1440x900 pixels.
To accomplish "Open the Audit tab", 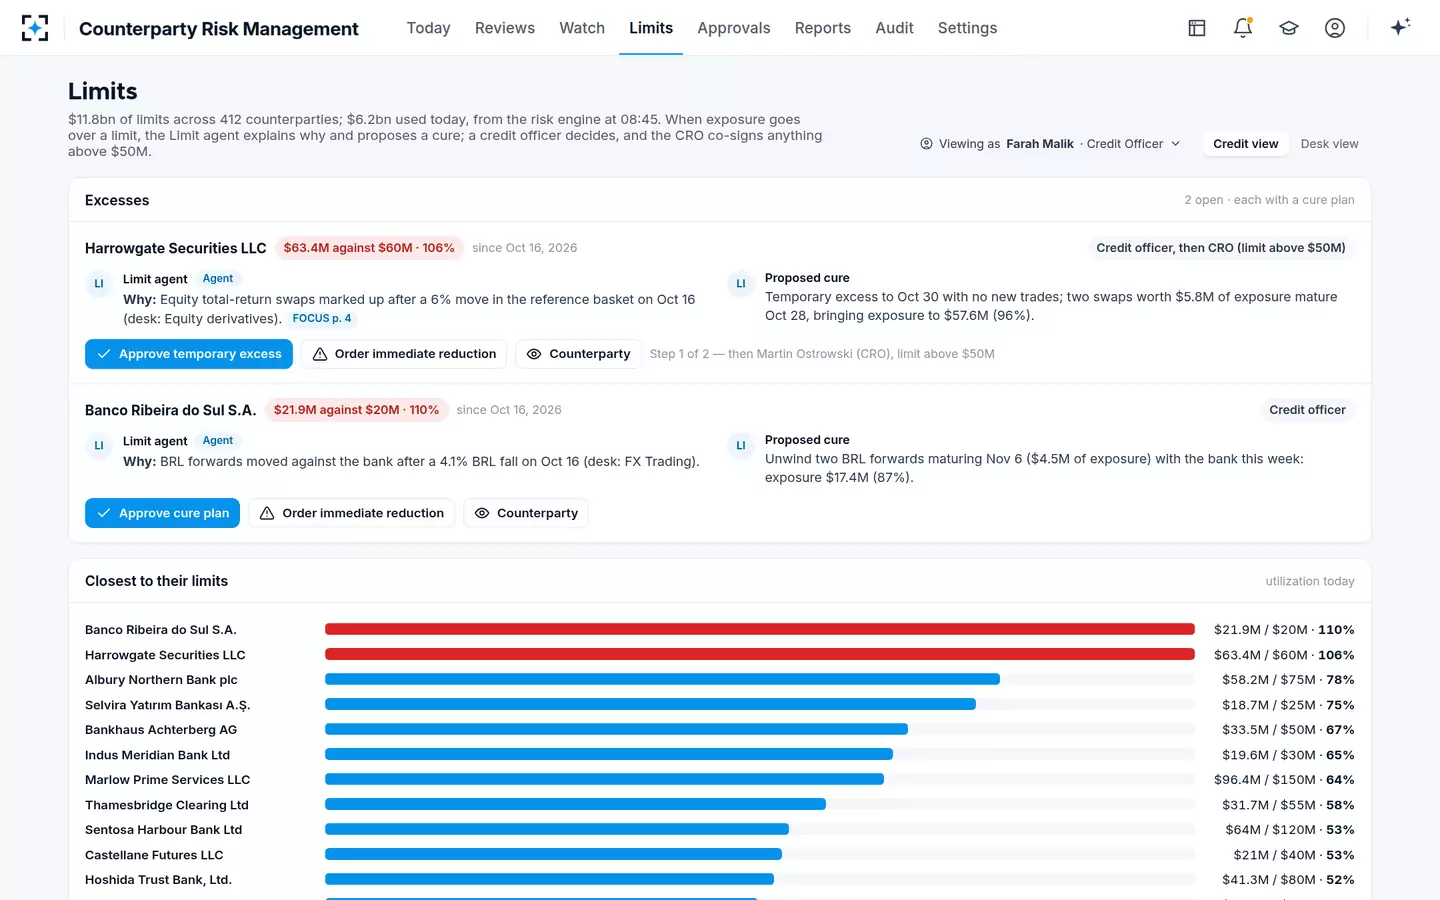I will (x=894, y=28).
